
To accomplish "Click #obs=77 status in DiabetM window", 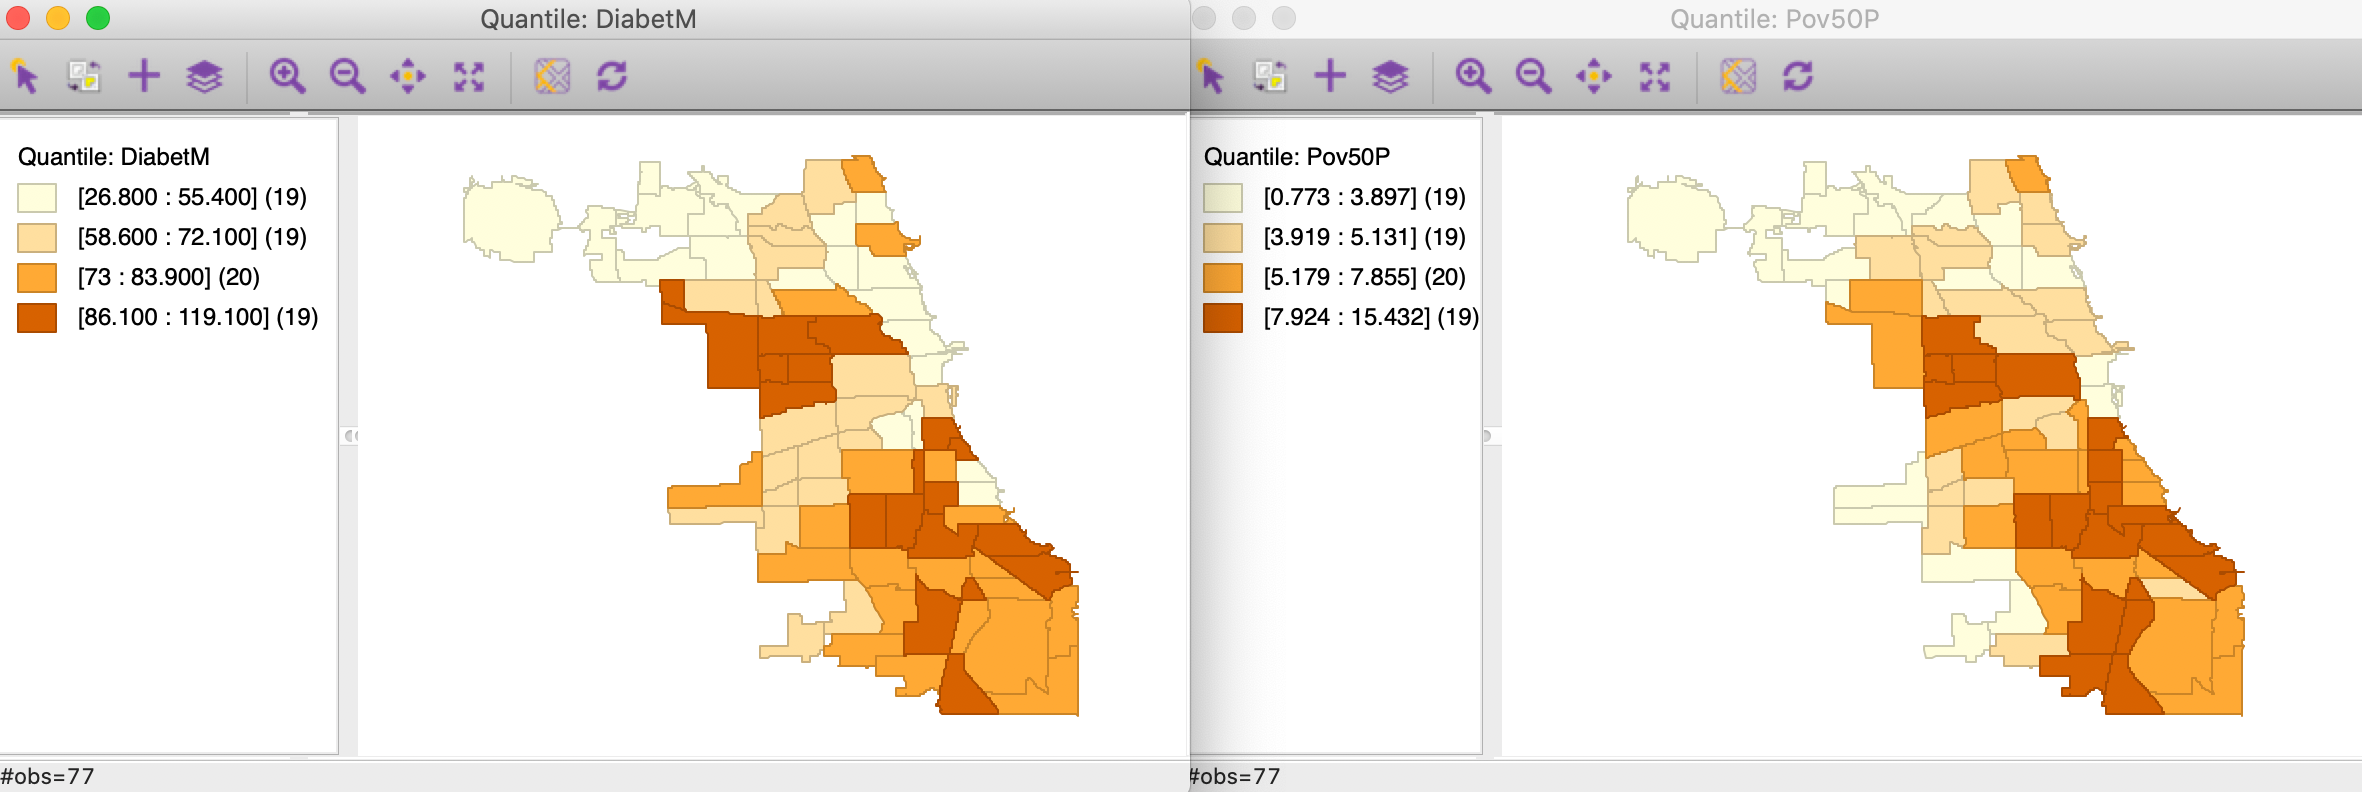I will point(47,776).
